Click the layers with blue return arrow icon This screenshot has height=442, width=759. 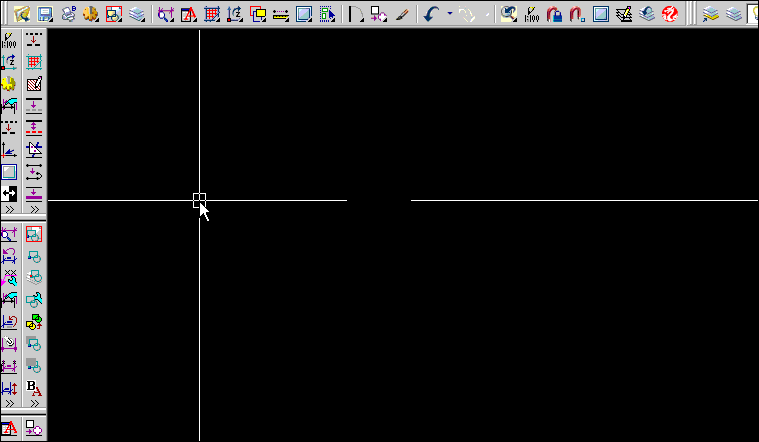click(x=647, y=15)
